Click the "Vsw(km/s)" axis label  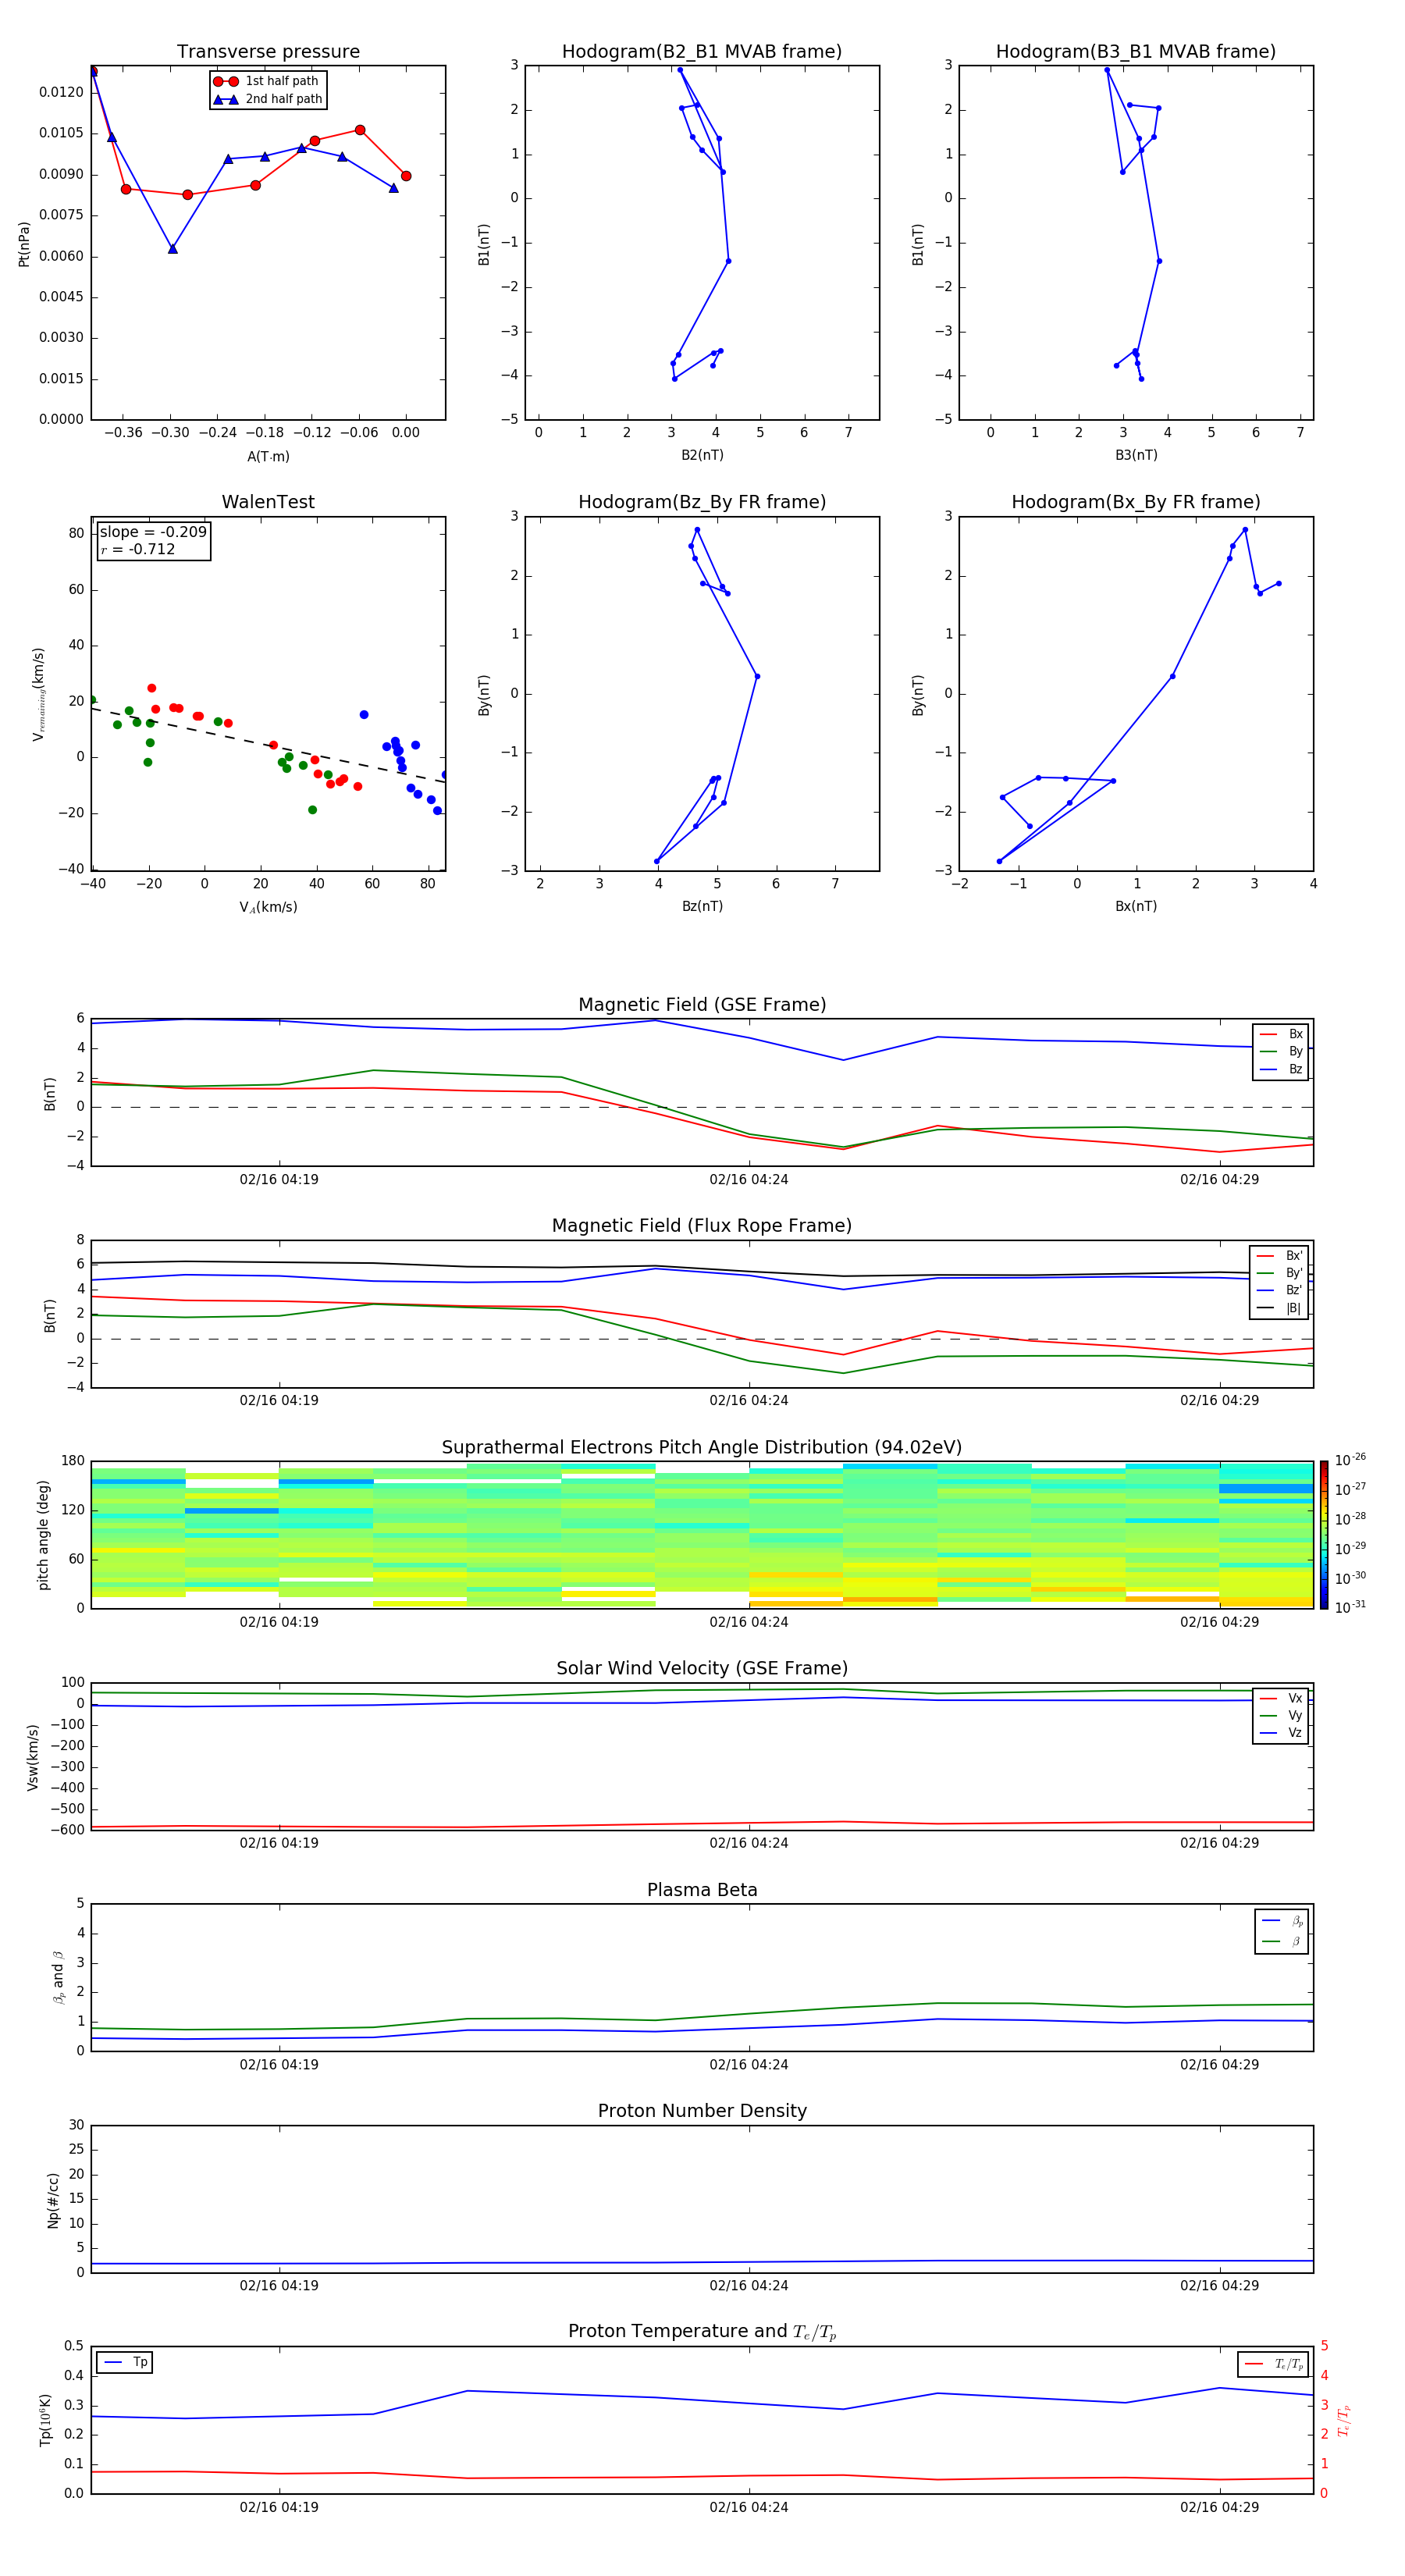click(x=33, y=1757)
